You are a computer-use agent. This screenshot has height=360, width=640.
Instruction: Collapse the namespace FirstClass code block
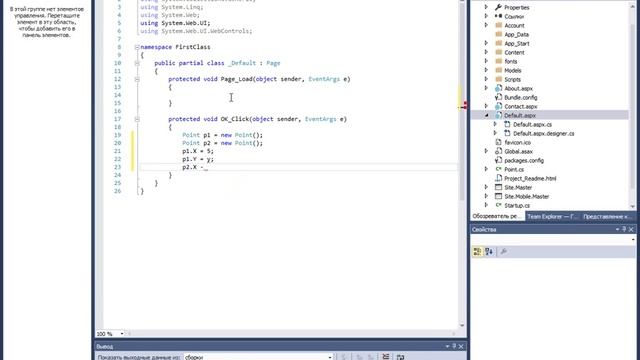coord(137,47)
